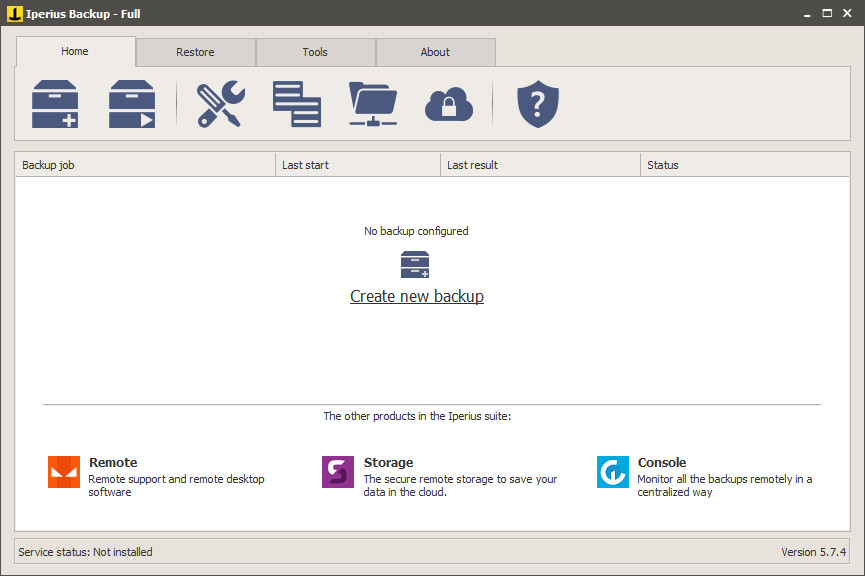The height and width of the screenshot is (576, 865).
Task: Click the Iperius app icon in title bar
Action: click(x=14, y=13)
